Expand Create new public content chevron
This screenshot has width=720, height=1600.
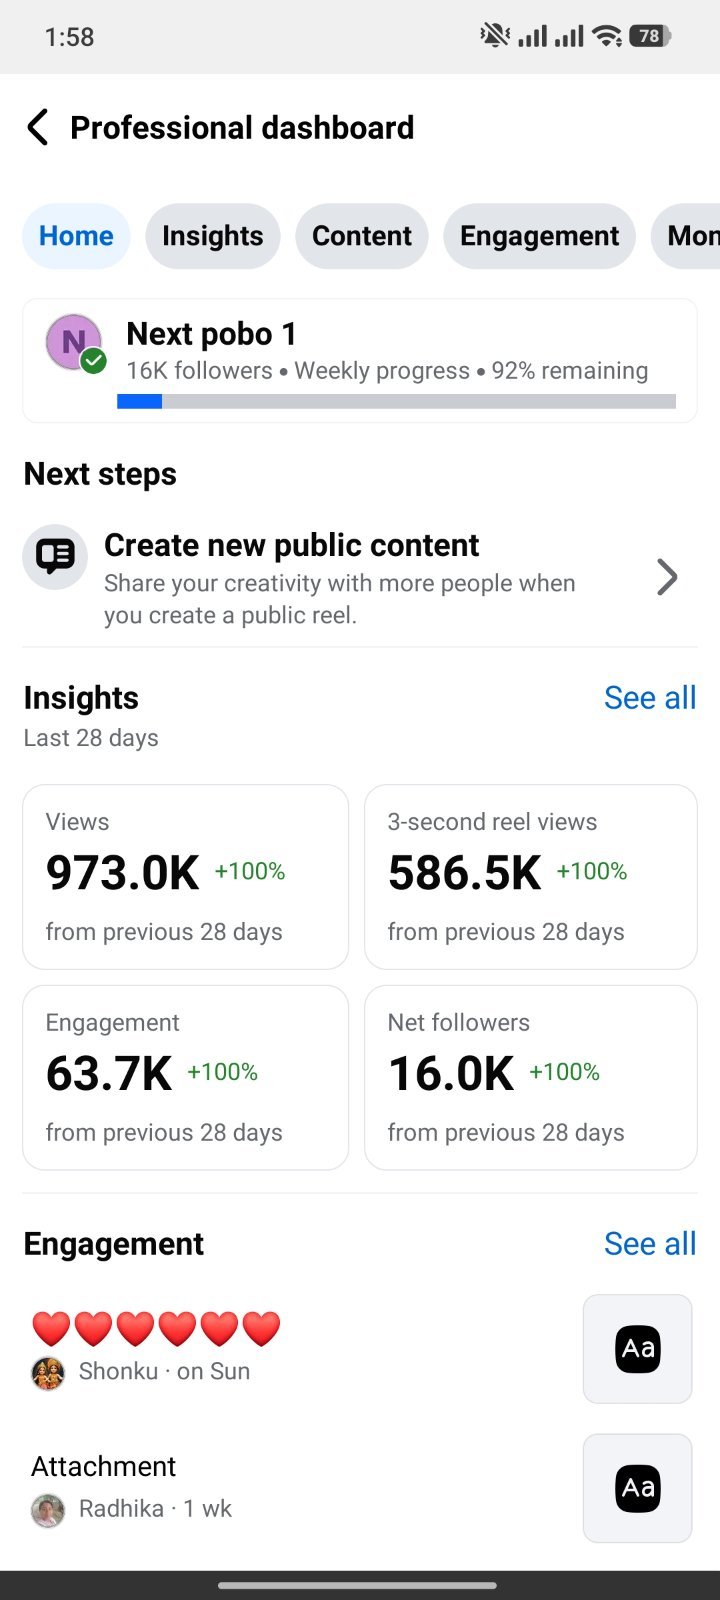667,577
